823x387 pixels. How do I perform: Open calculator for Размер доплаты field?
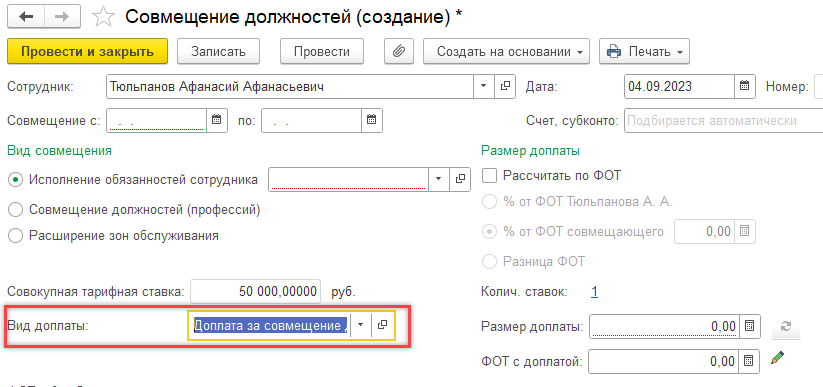click(x=750, y=326)
